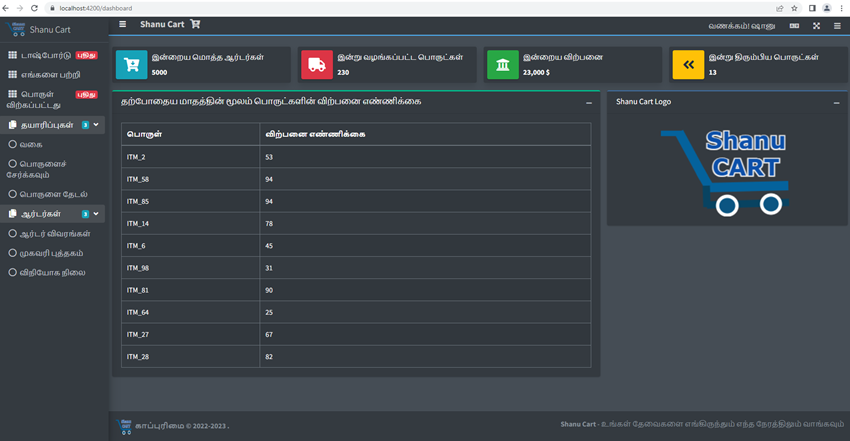Click the ITM_98 table cell

[x=190, y=268]
